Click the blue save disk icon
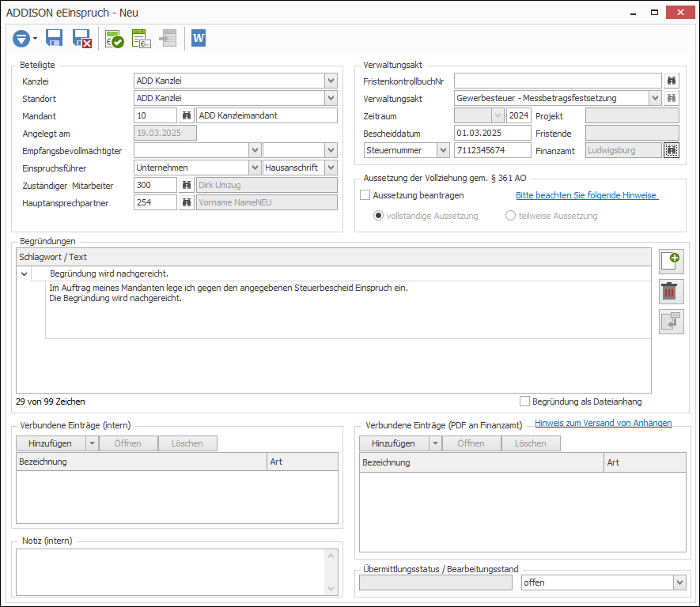Image resolution: width=700 pixels, height=607 pixels. point(54,38)
